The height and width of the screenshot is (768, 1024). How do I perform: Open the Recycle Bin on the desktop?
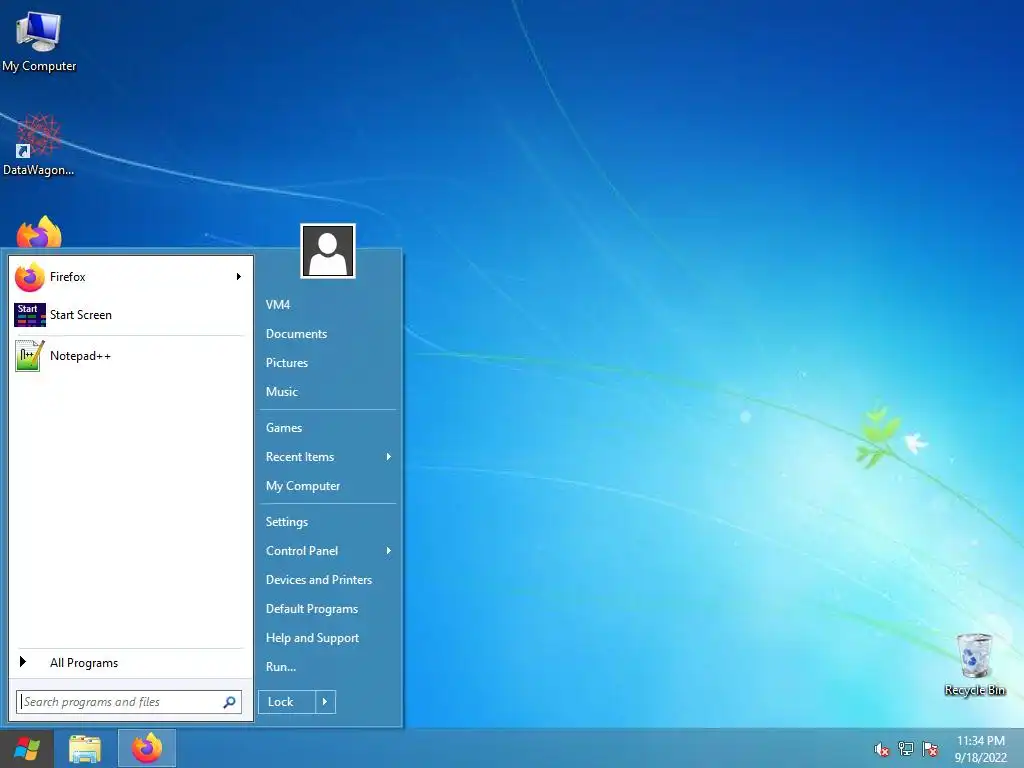tap(975, 665)
